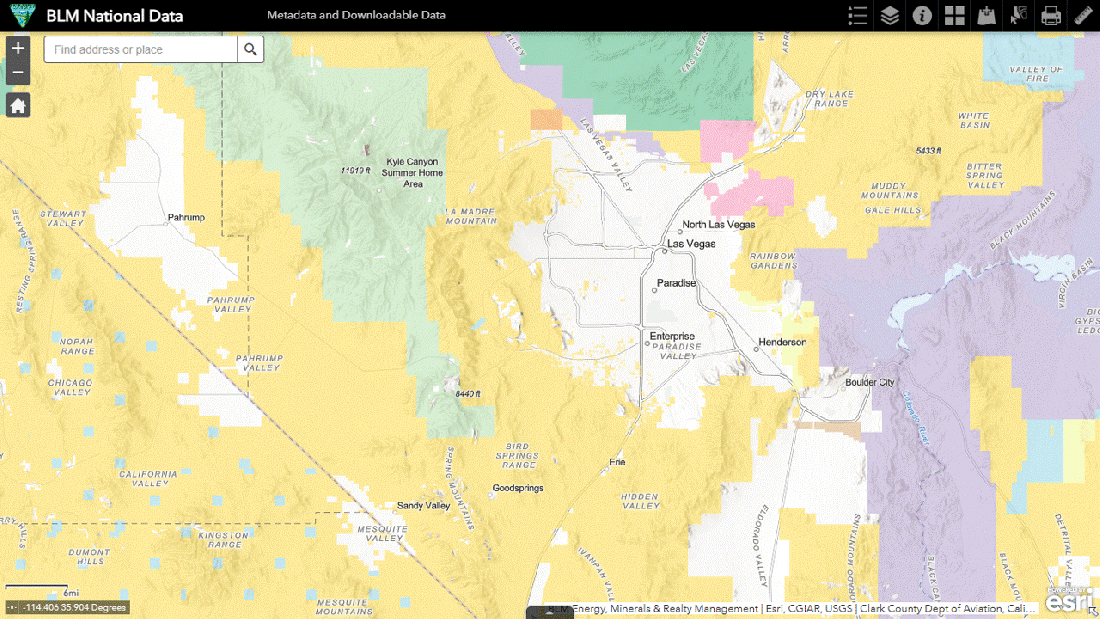Open the Print widget
1100x619 pixels.
pyautogui.click(x=1051, y=15)
